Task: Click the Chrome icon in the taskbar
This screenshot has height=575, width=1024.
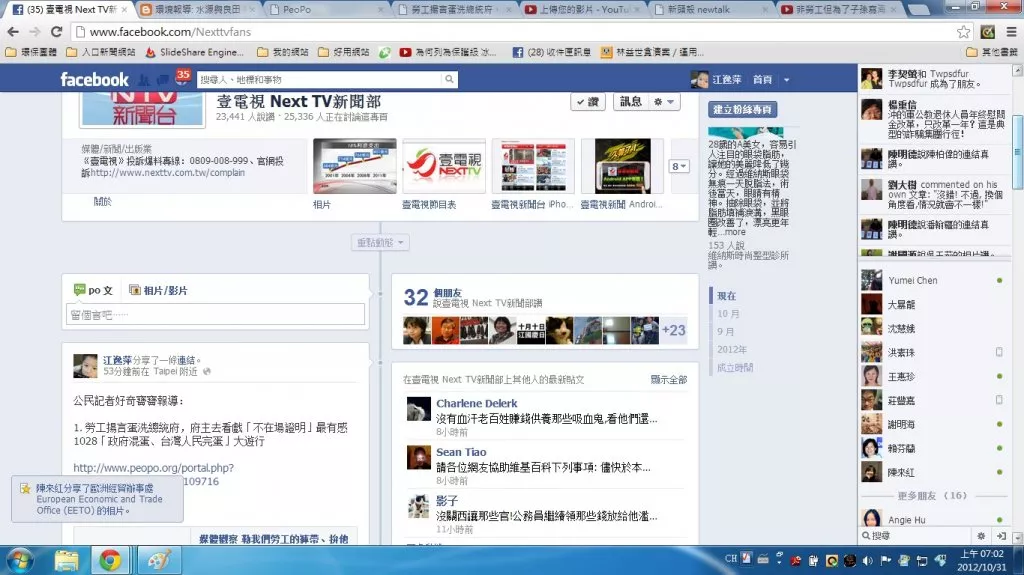Action: (110, 561)
